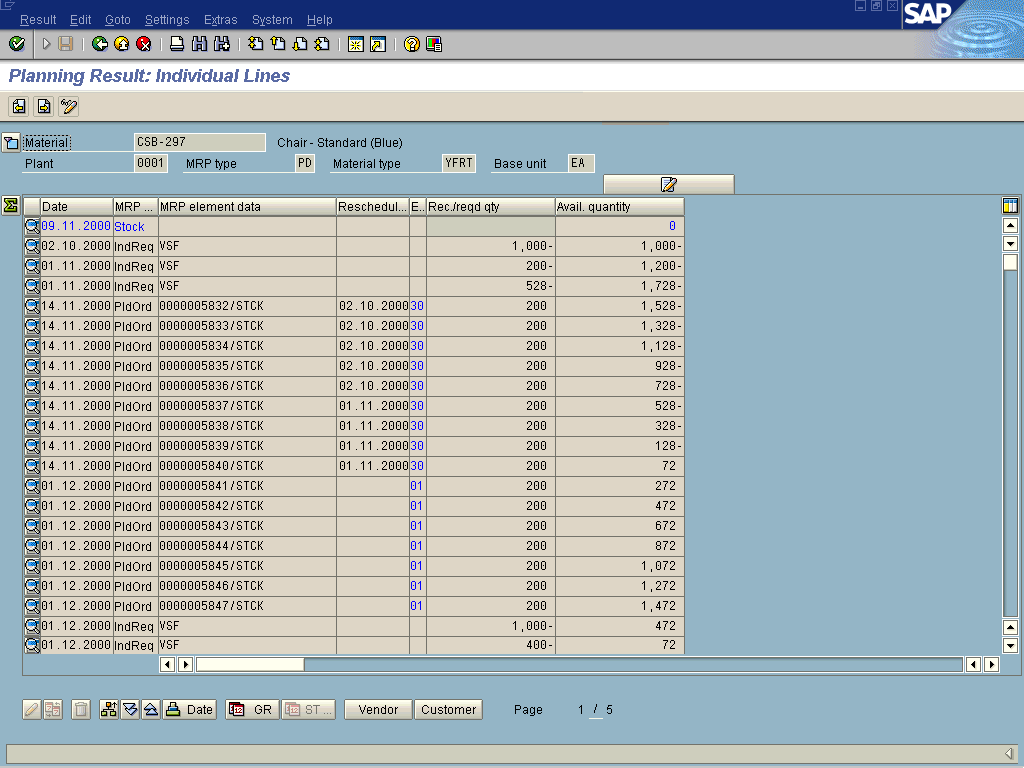1024x768 pixels.
Task: Open the Result menu
Action: click(38, 20)
